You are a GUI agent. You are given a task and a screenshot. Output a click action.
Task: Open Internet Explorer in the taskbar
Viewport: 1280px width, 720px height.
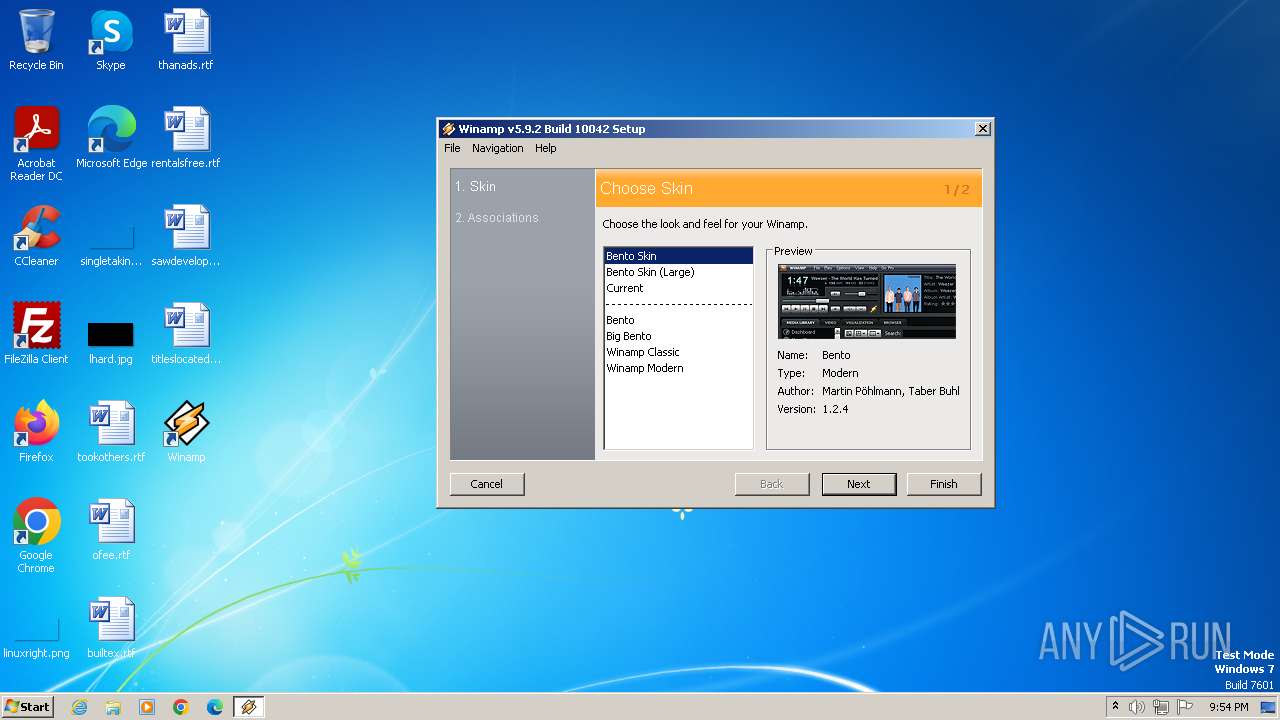79,707
